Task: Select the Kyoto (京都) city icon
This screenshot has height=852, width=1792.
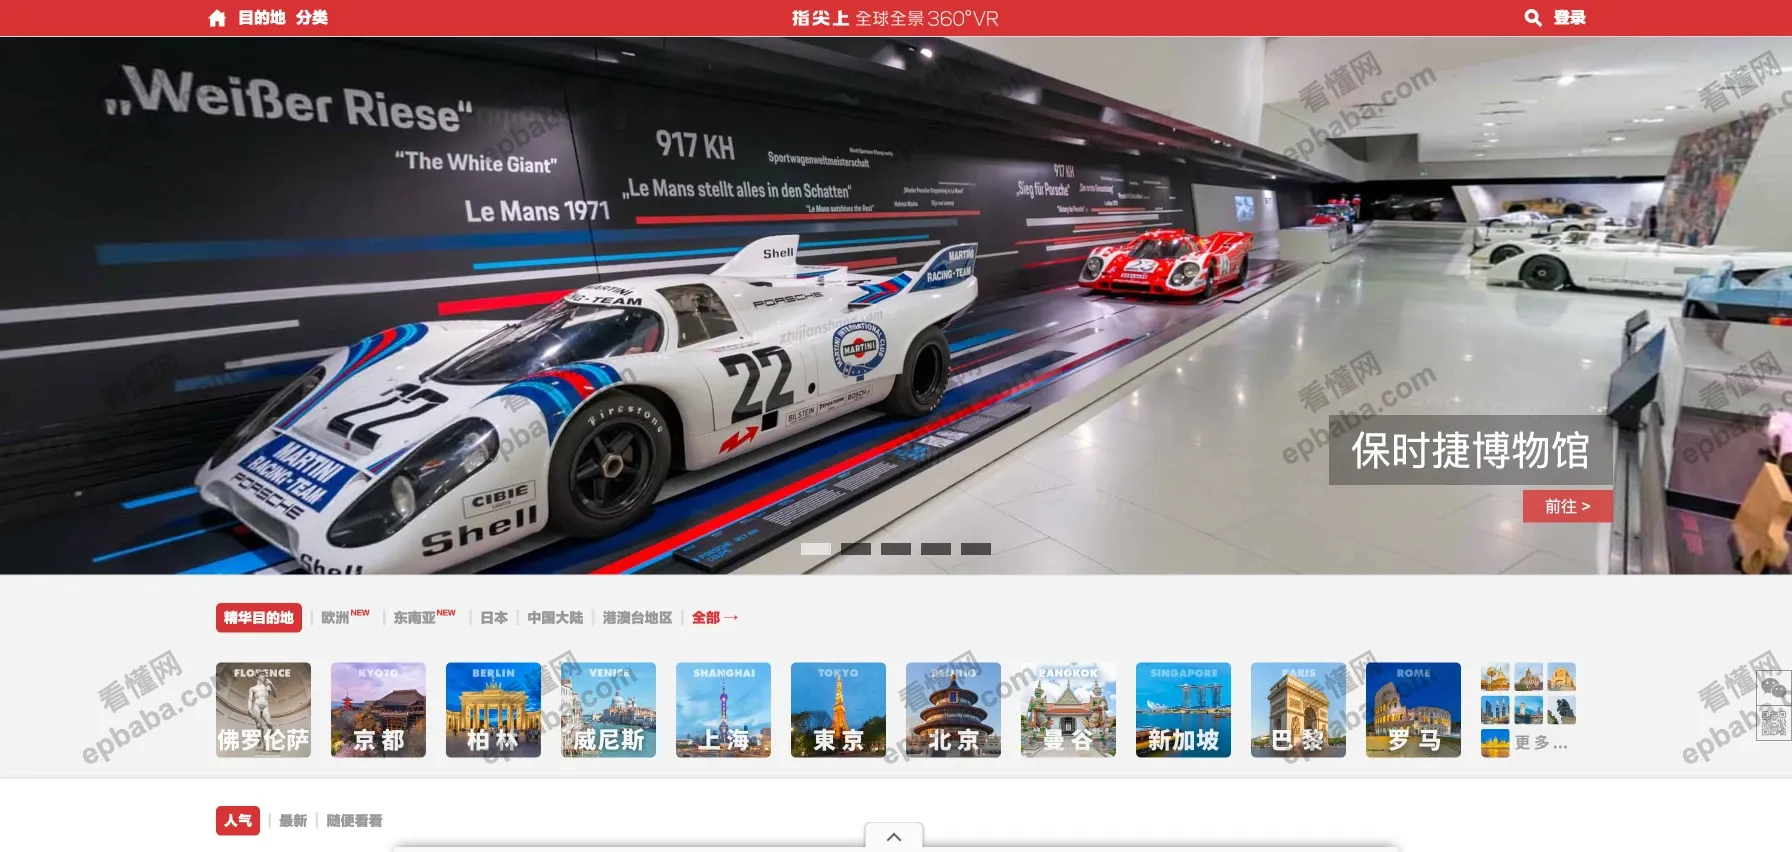Action: (378, 709)
